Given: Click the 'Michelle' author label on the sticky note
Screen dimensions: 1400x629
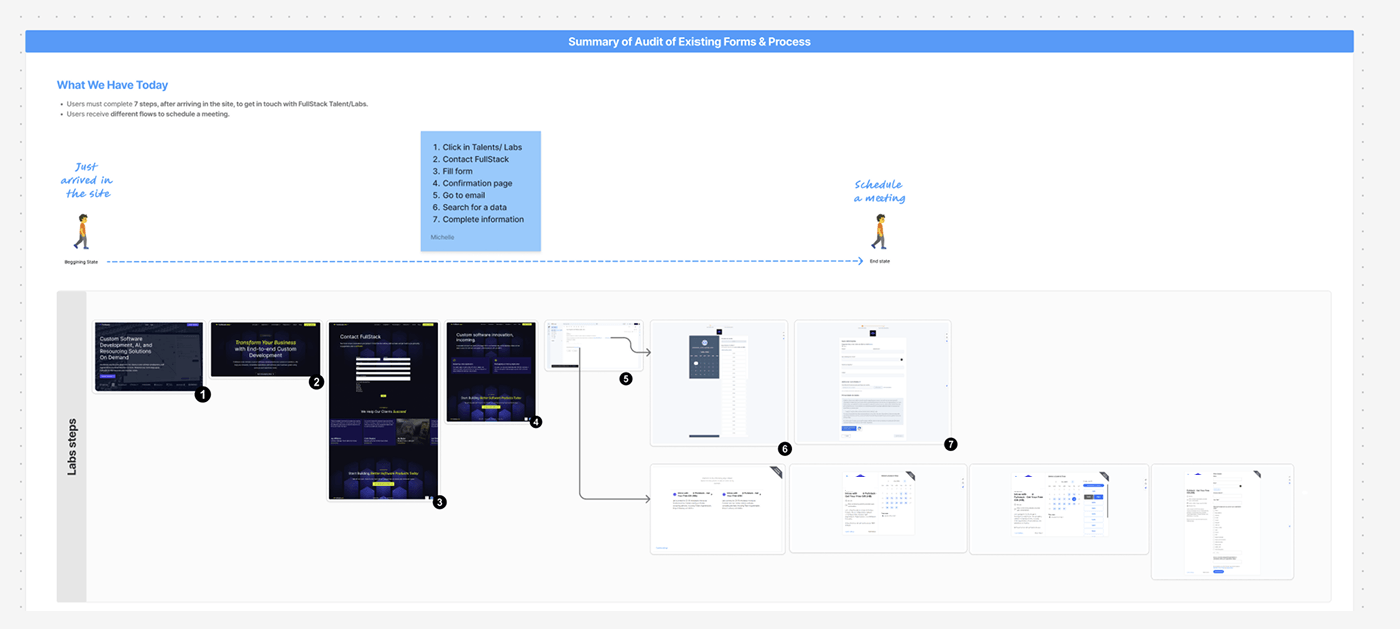Looking at the screenshot, I should point(442,237).
